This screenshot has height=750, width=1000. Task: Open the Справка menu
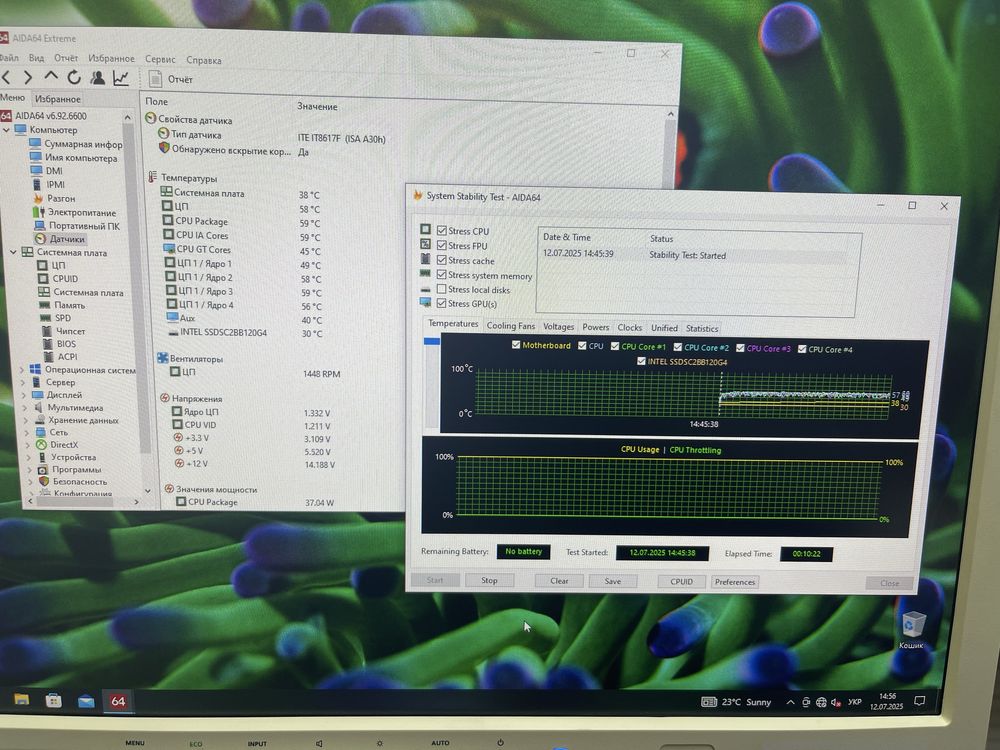204,60
